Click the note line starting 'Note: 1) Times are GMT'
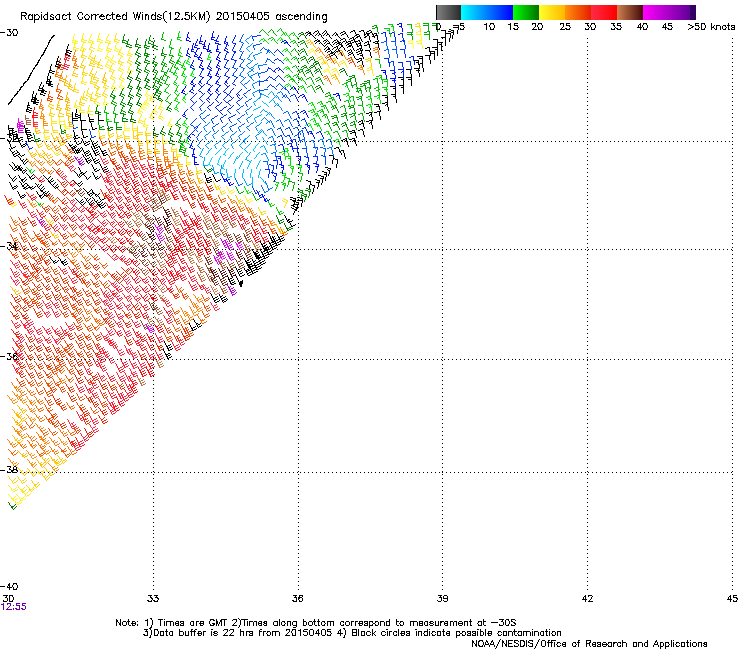This screenshot has width=740, height=650. click(316, 623)
